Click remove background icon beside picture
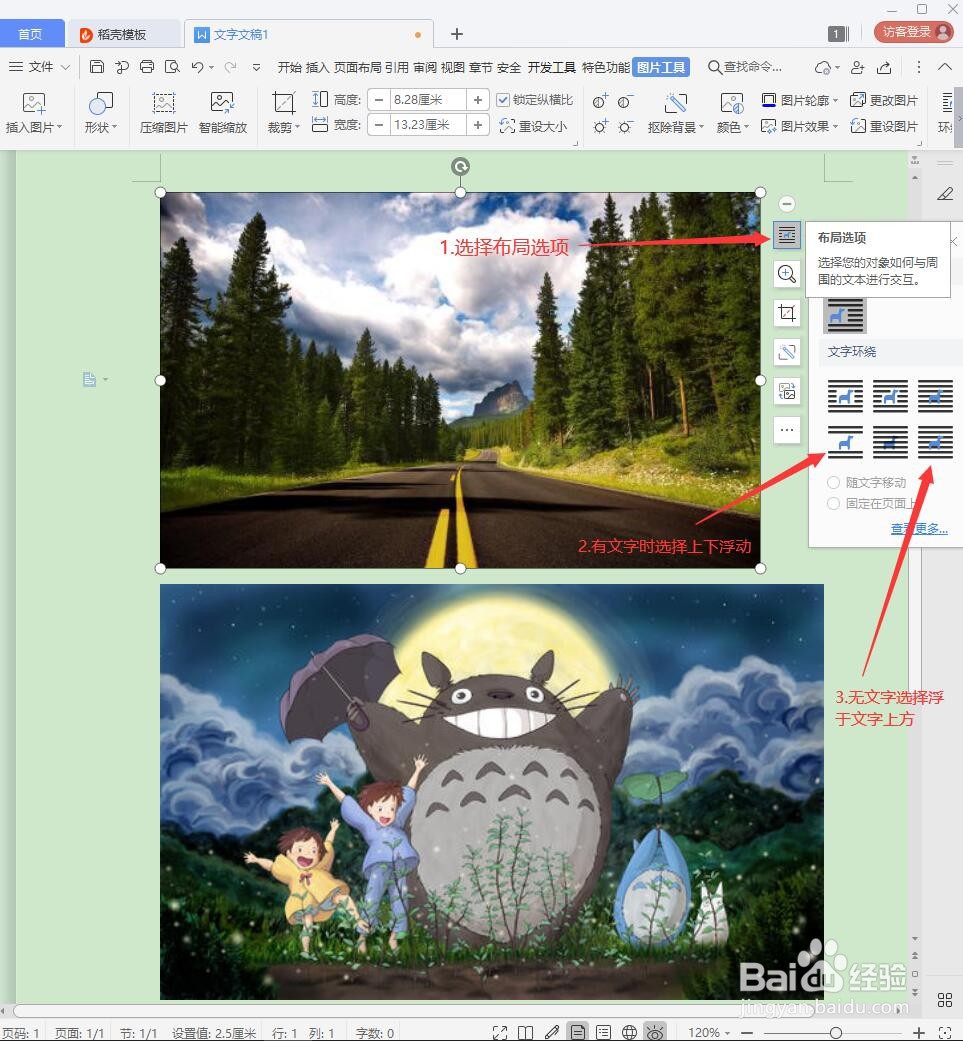 tap(786, 352)
